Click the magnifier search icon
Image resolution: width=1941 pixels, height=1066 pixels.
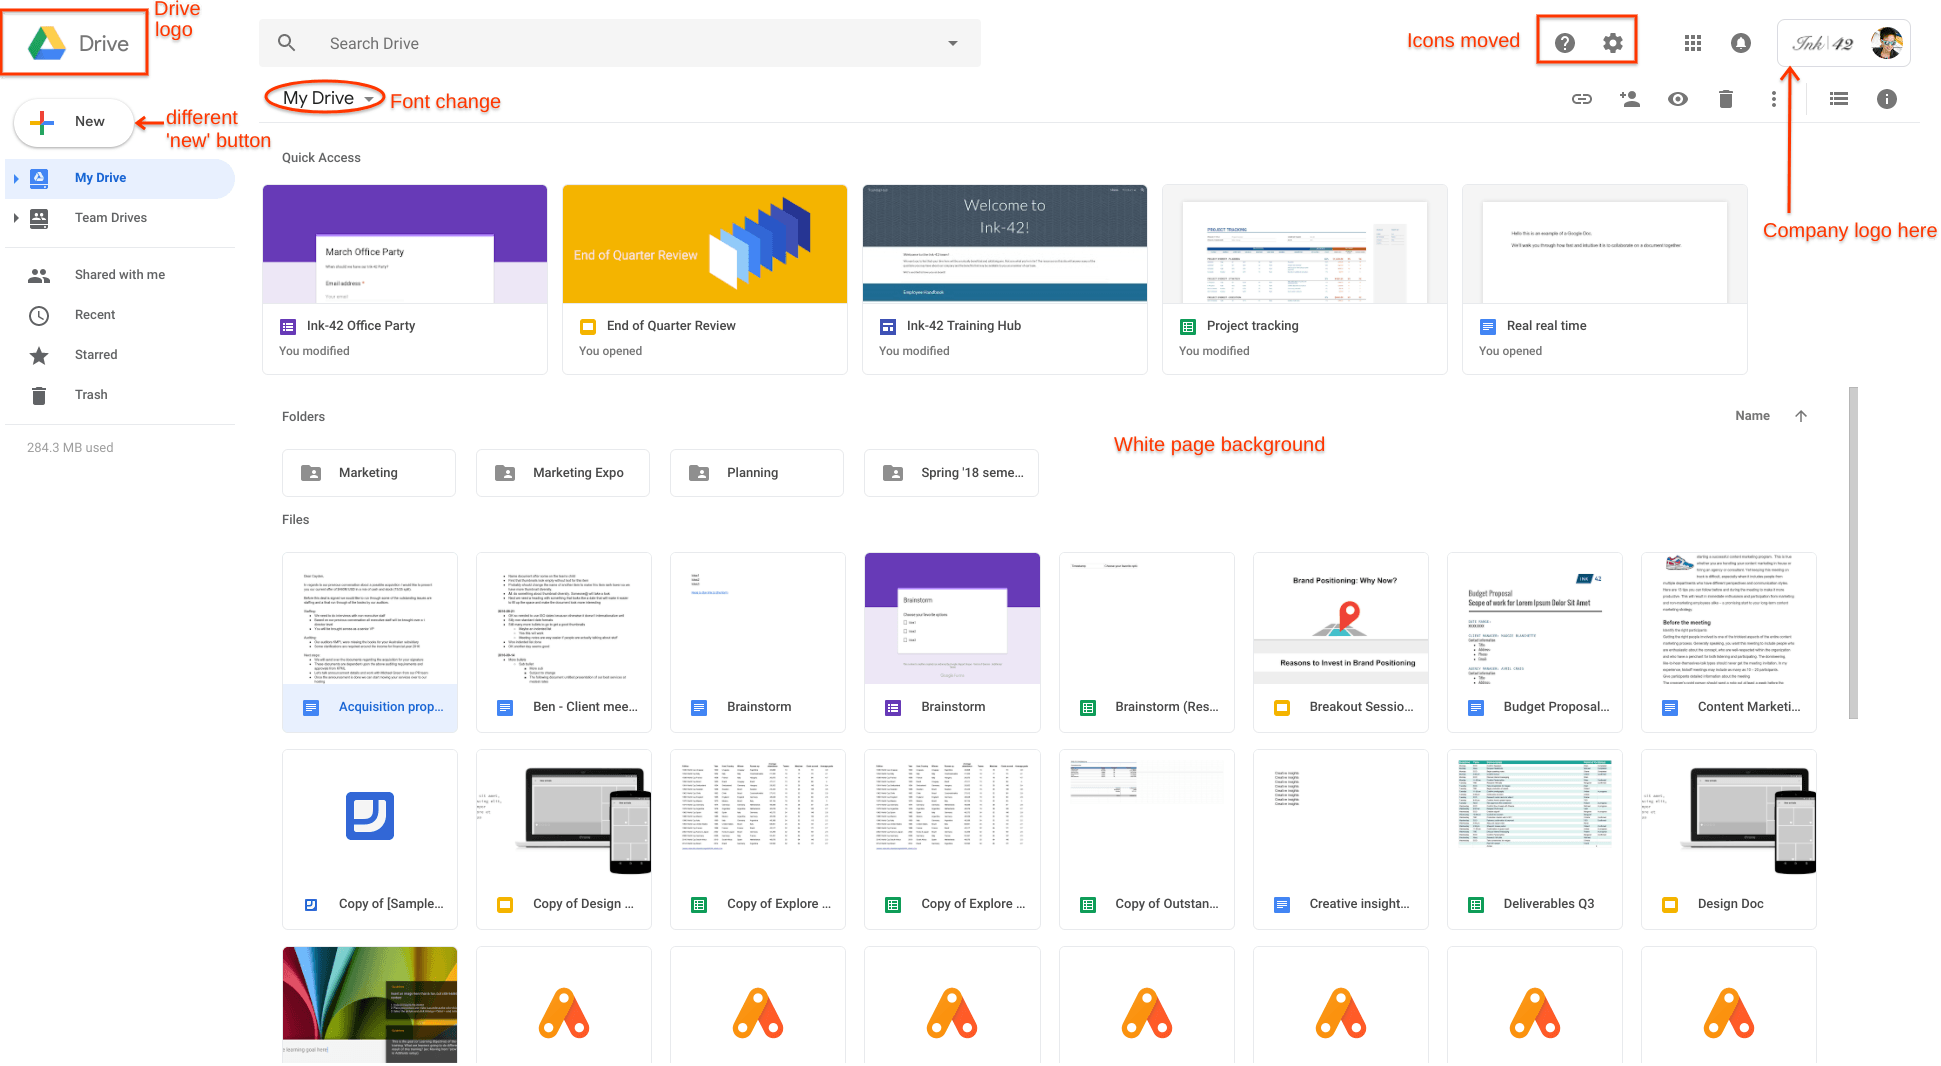[287, 43]
